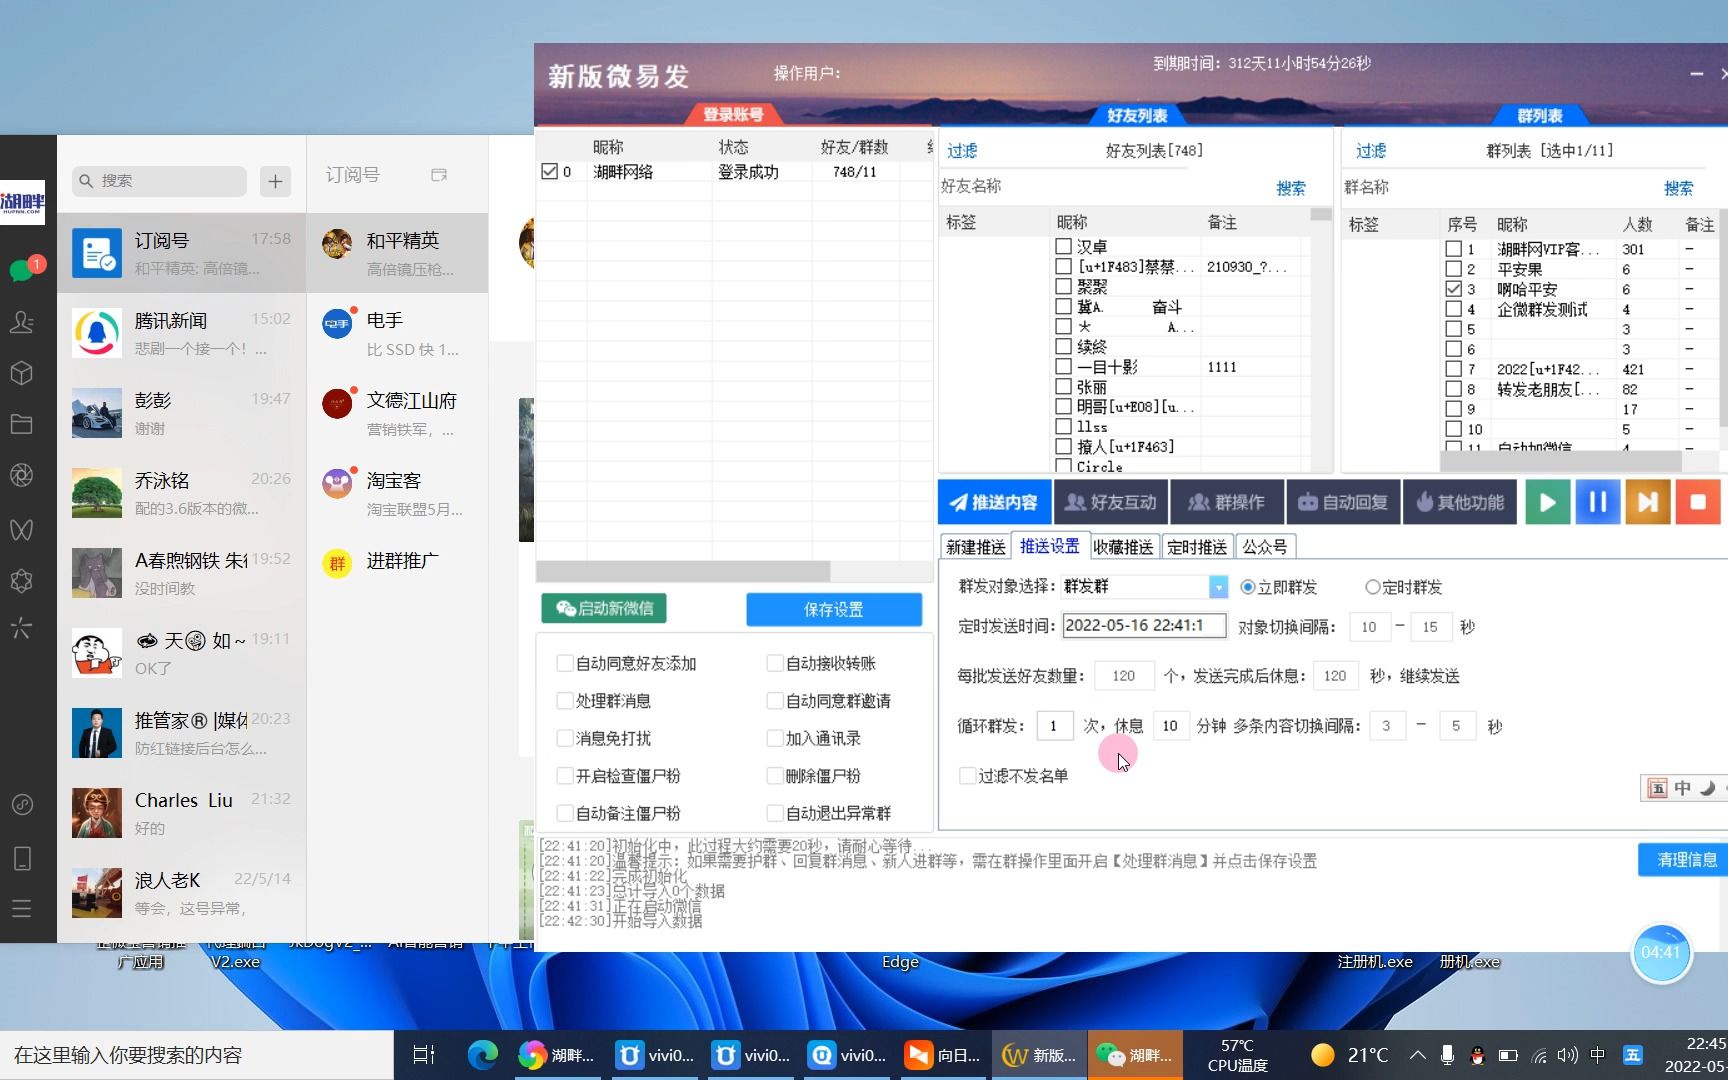Click 搜索 link next to 好友名称

(1290, 188)
